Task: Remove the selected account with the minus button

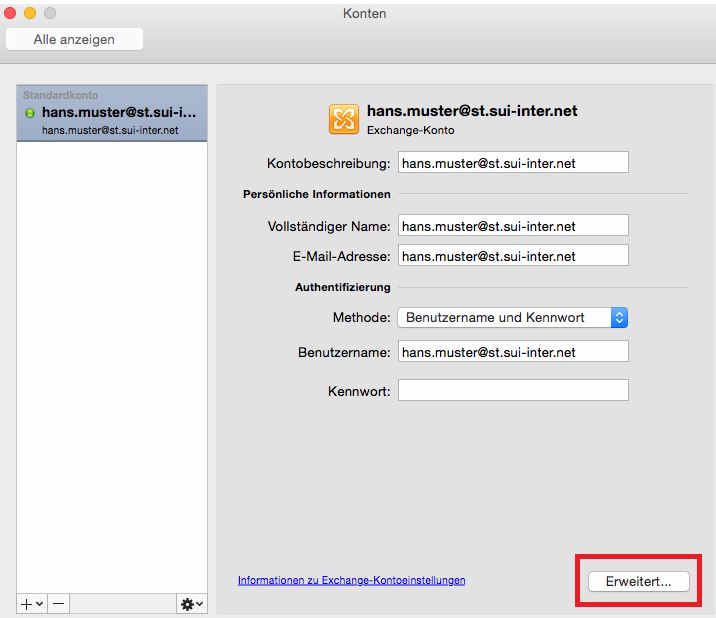Action: tap(58, 604)
